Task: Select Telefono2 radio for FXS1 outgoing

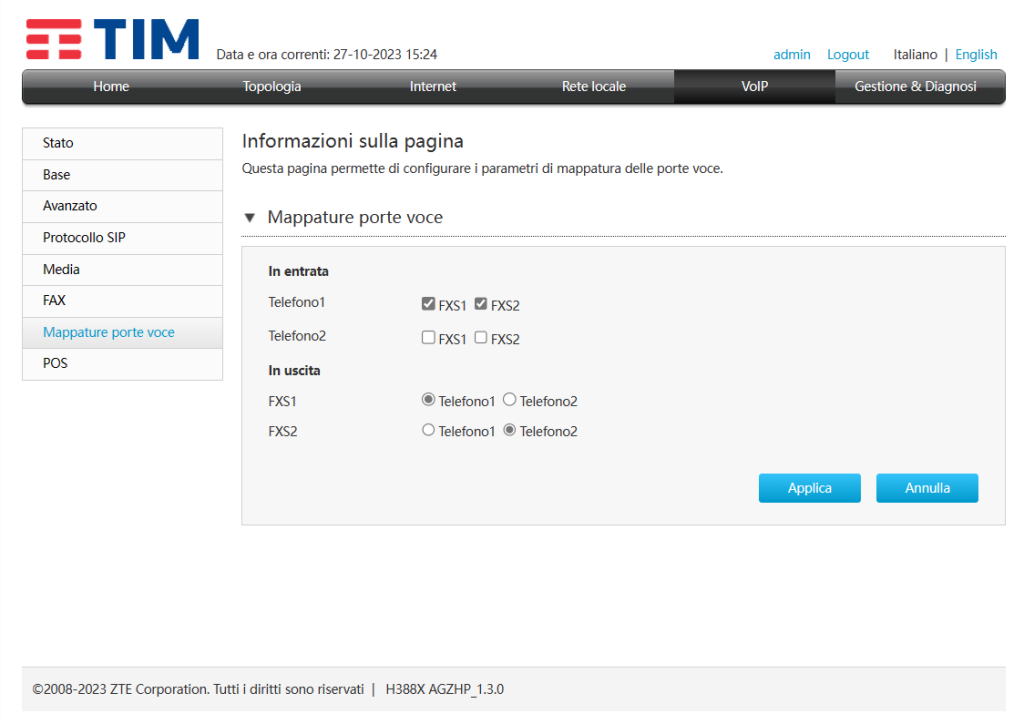Action: 509,400
